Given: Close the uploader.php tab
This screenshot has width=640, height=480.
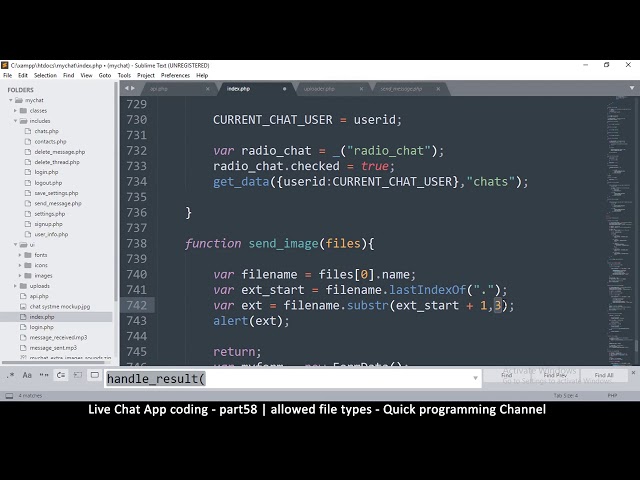Looking at the screenshot, I should pos(361,89).
